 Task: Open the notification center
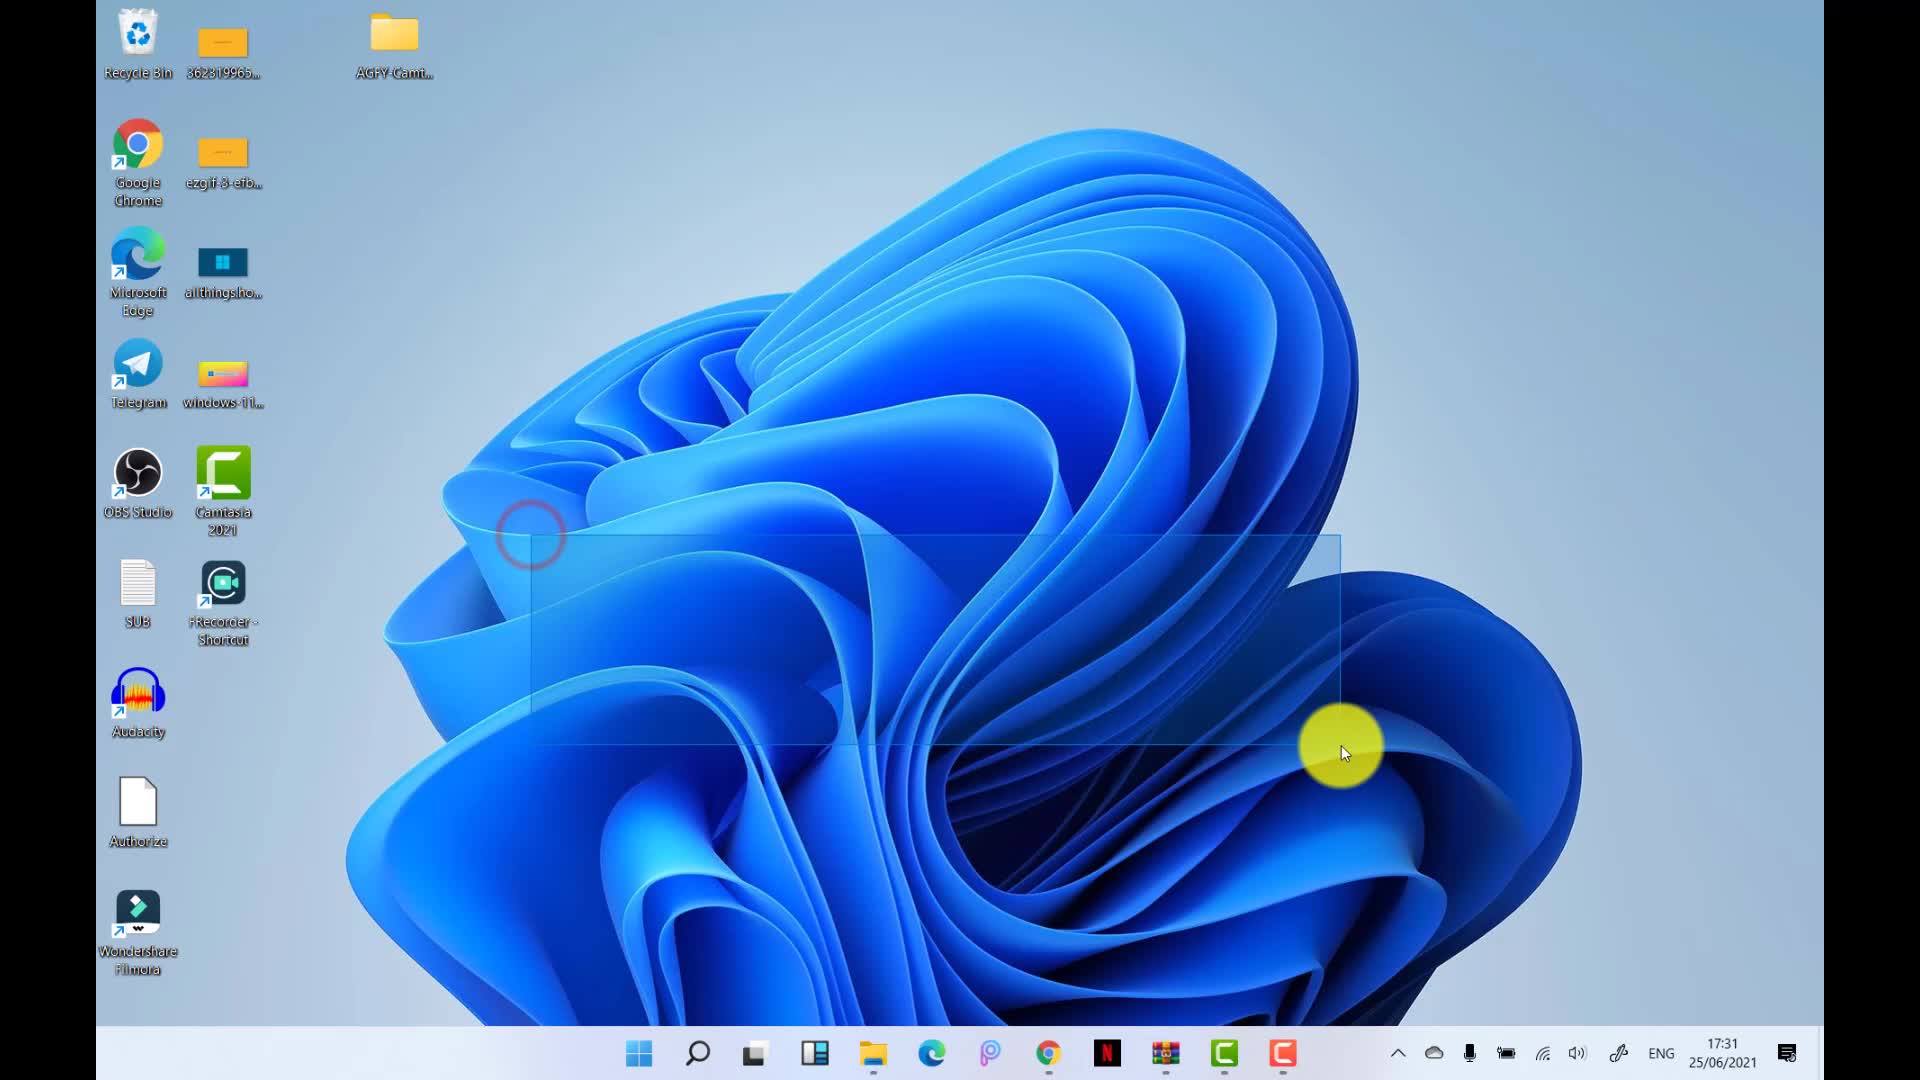click(1785, 1053)
